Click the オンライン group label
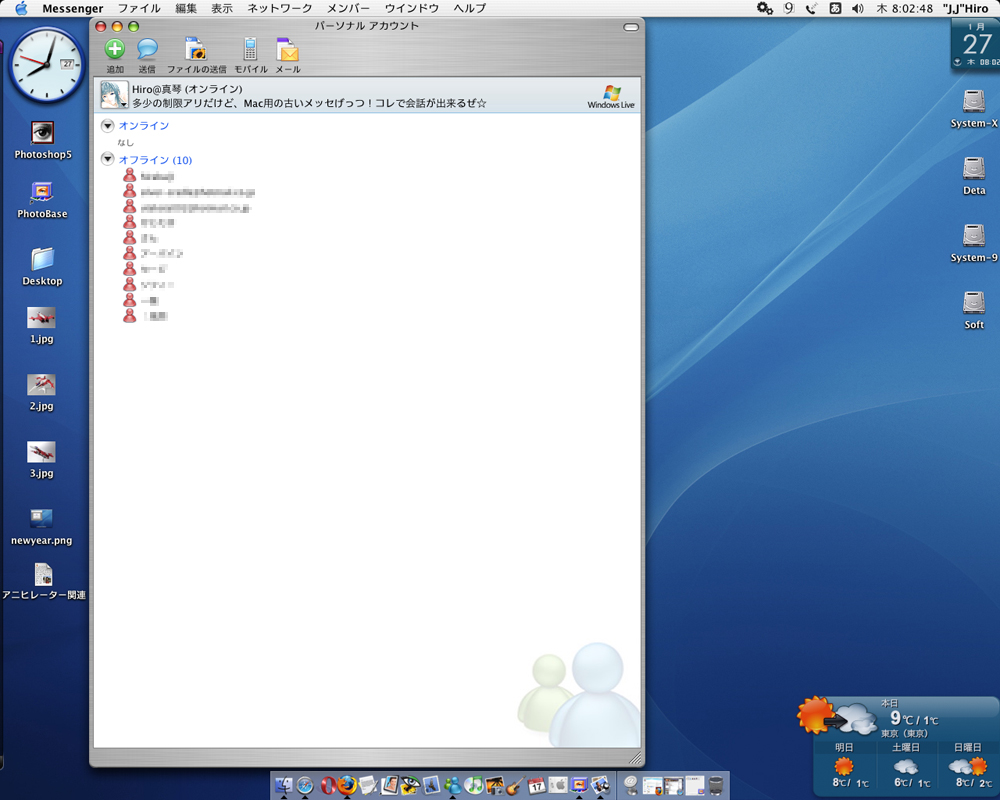The height and width of the screenshot is (800, 1000). point(143,126)
